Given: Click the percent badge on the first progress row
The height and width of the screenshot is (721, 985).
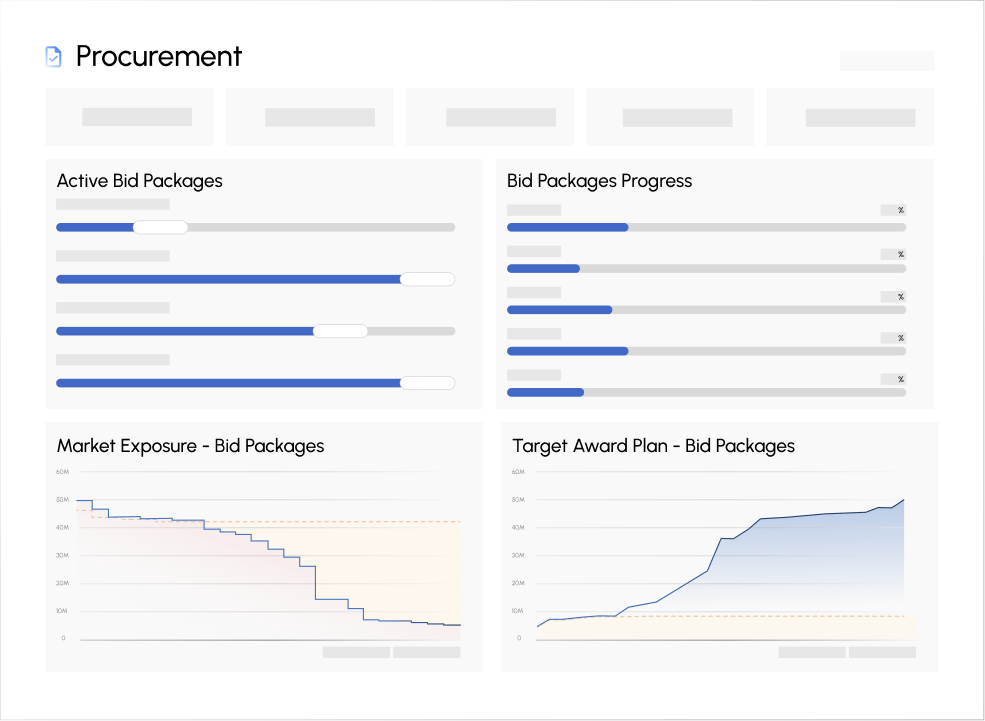Looking at the screenshot, I should pos(893,210).
